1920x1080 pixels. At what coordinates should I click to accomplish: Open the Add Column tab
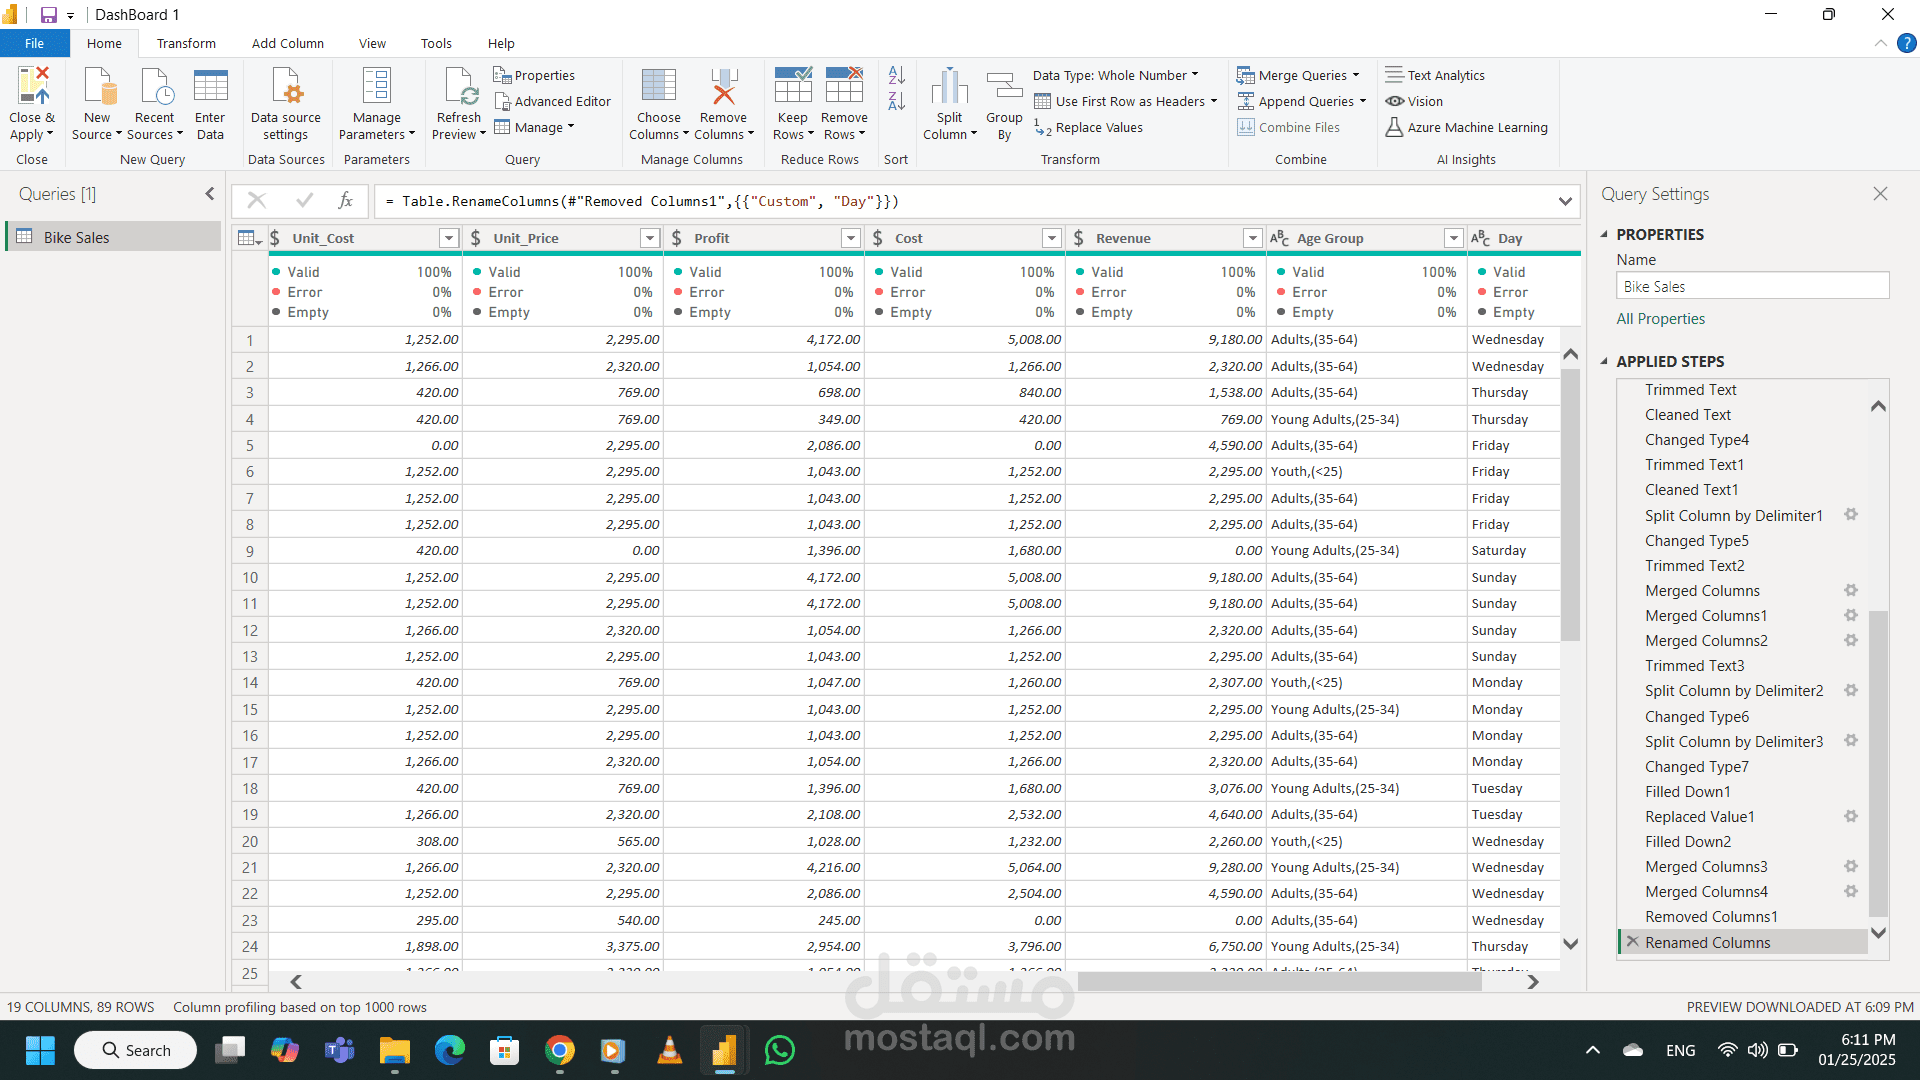(x=287, y=43)
